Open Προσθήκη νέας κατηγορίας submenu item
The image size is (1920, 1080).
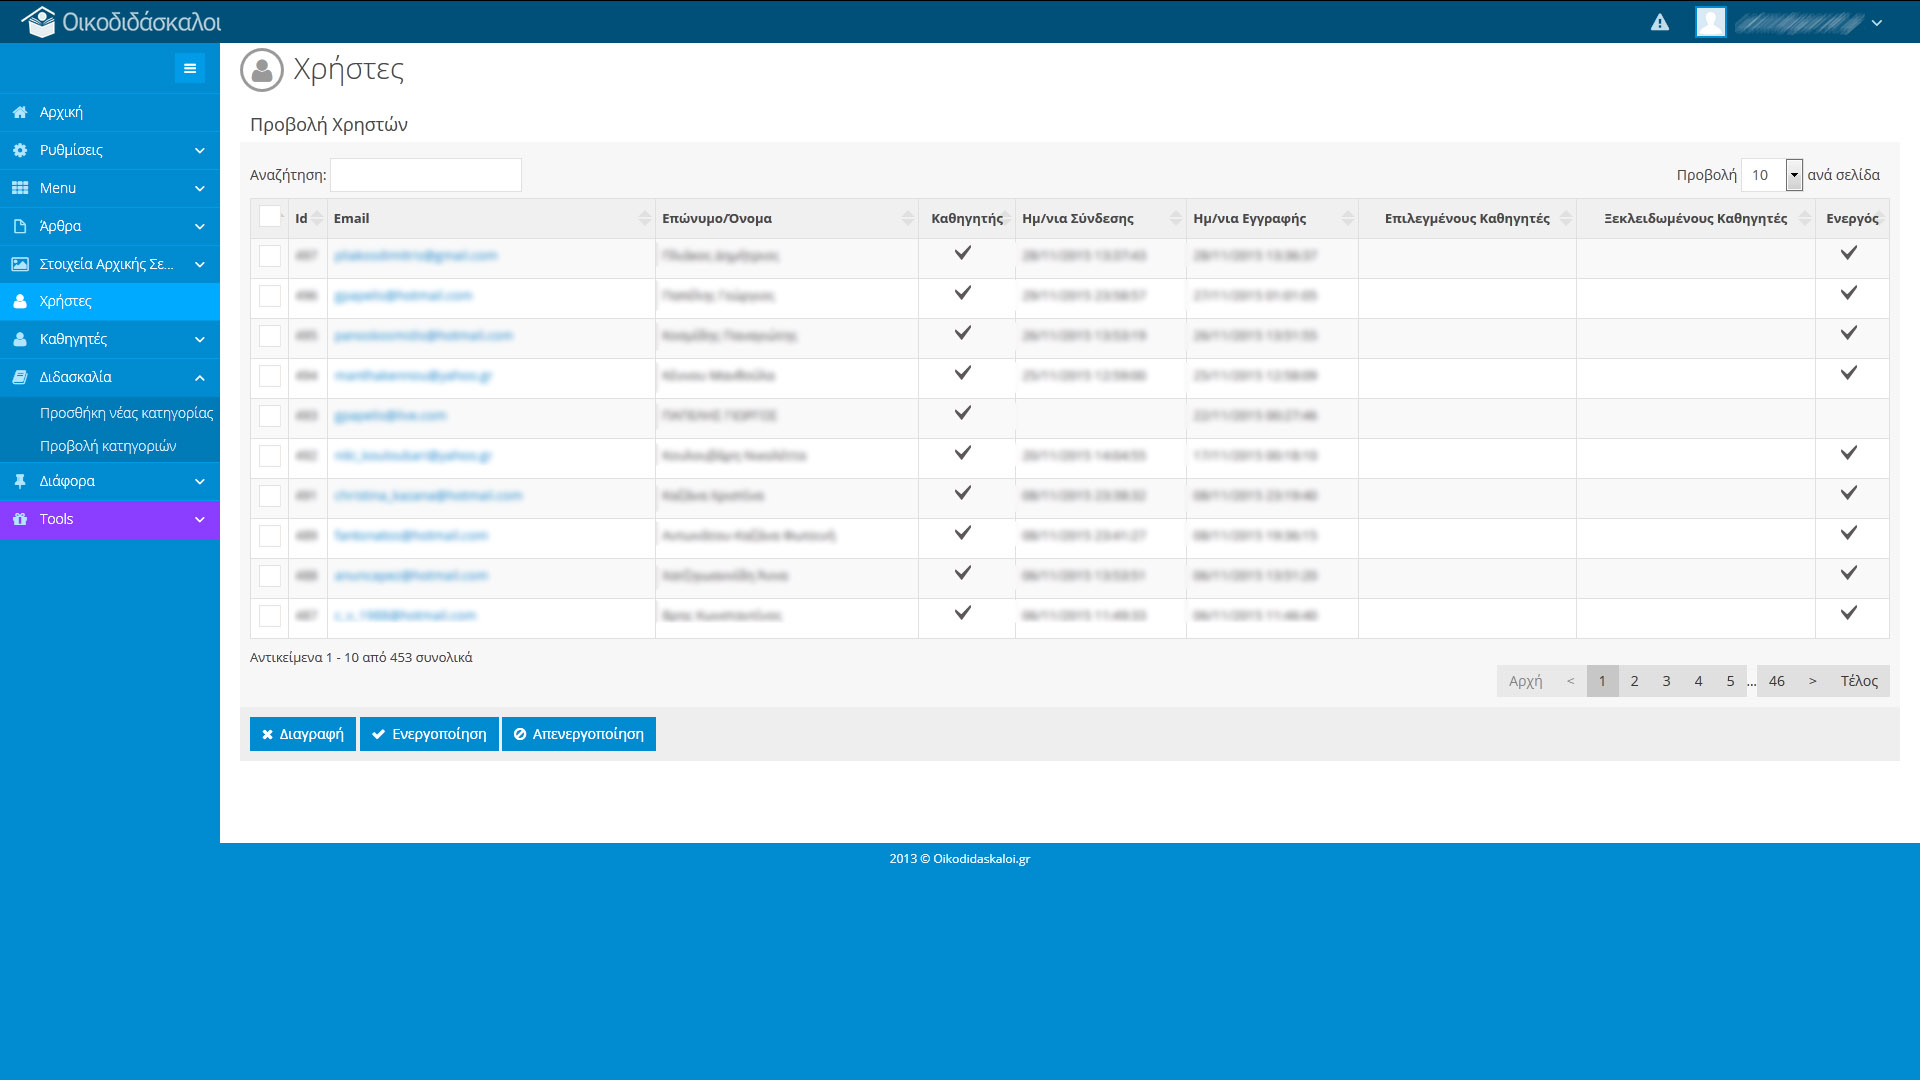[x=127, y=413]
